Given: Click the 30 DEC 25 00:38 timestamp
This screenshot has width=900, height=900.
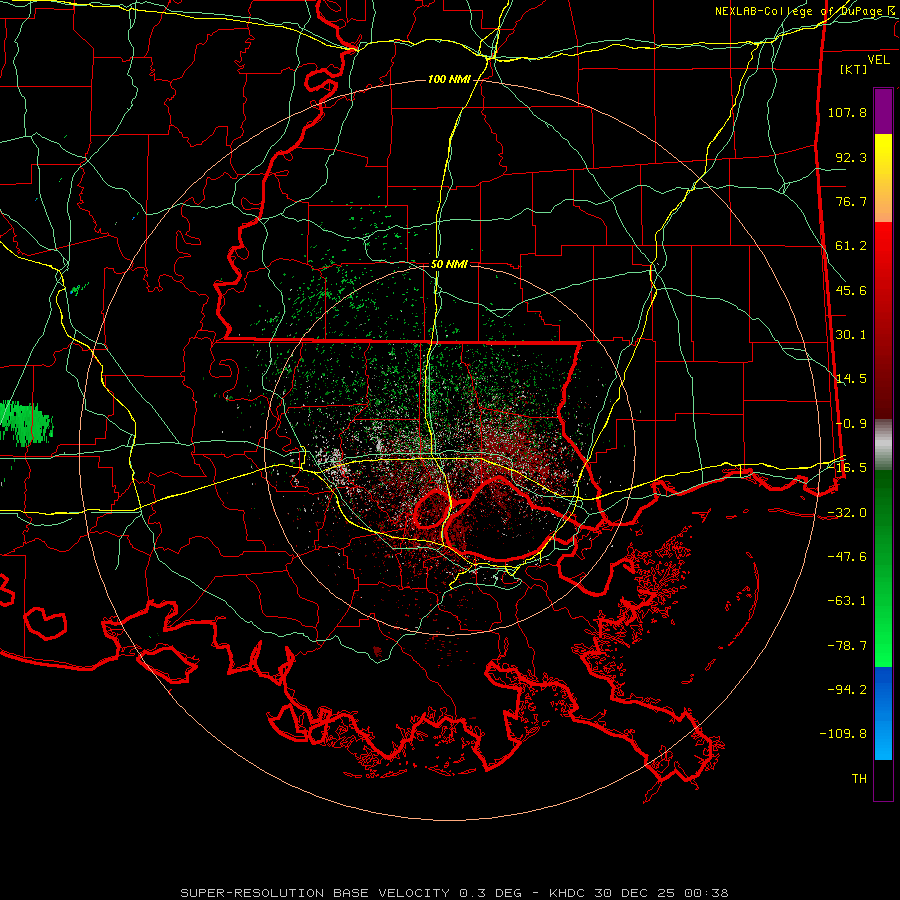Looking at the screenshot, I should [661, 893].
